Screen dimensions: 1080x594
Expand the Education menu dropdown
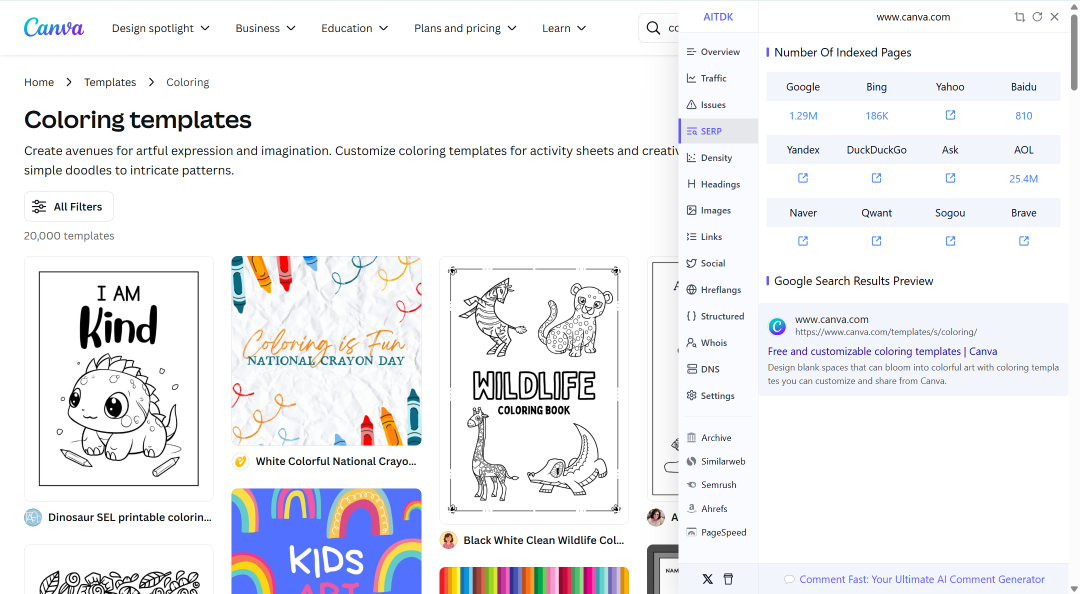tap(355, 28)
